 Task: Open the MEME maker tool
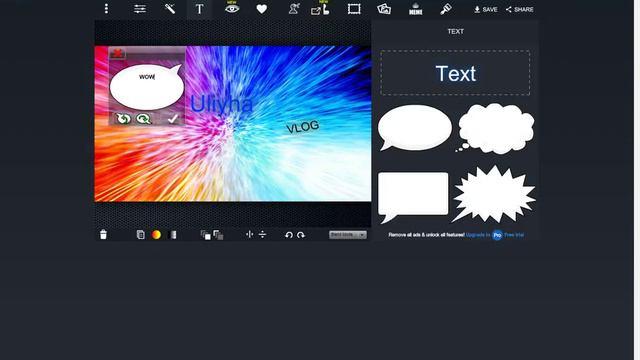[416, 9]
